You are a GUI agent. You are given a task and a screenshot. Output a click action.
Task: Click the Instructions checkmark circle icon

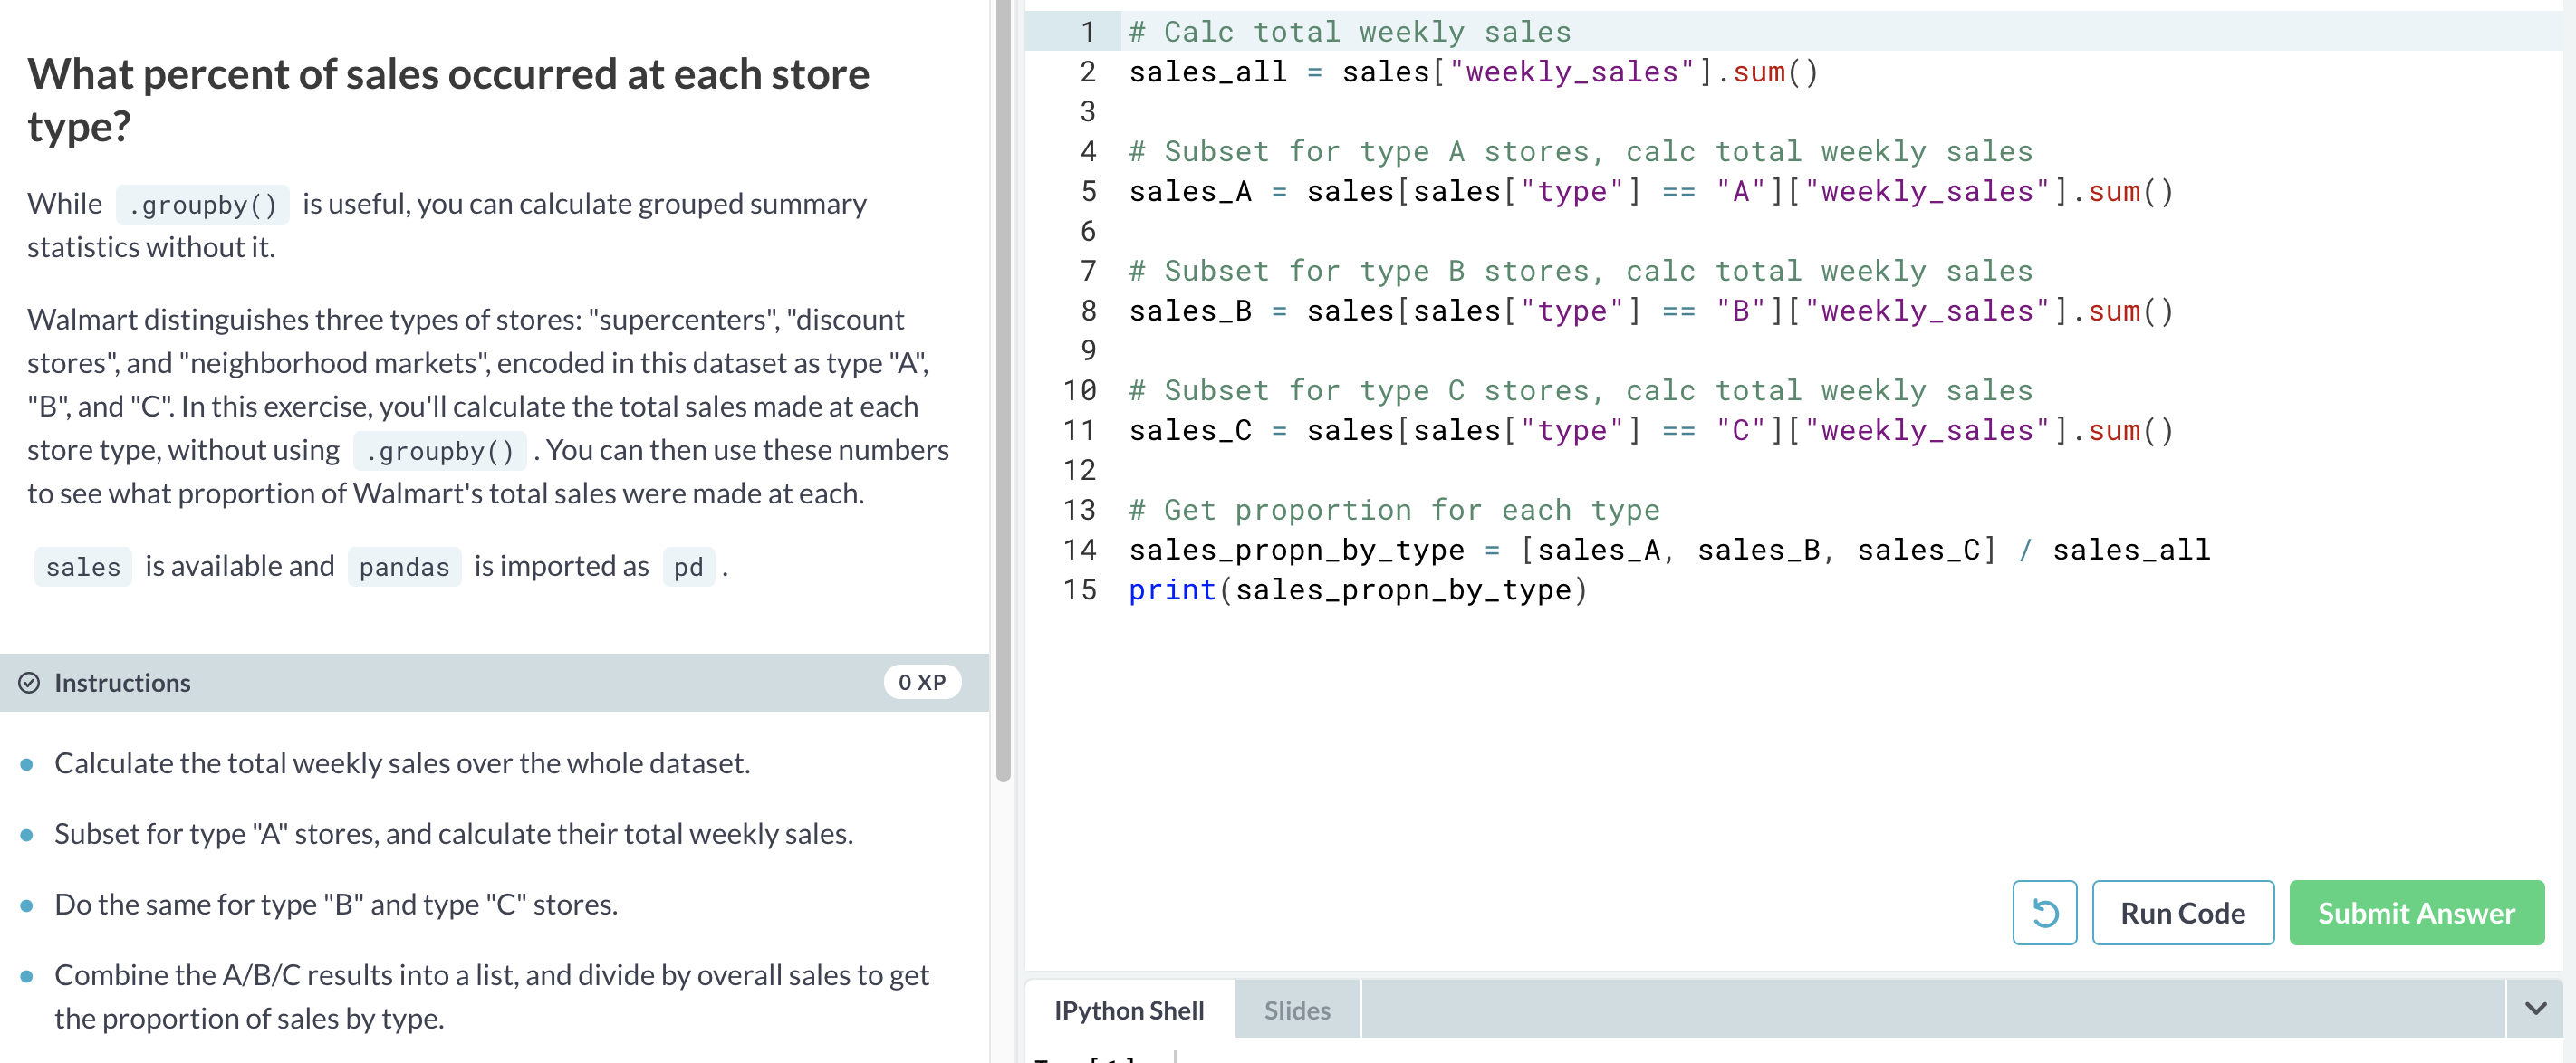[29, 683]
